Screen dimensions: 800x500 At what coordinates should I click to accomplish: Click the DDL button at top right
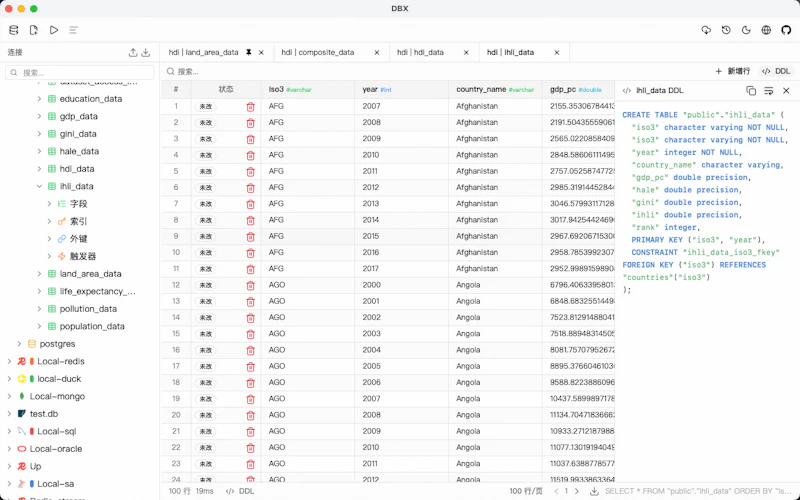click(x=776, y=71)
